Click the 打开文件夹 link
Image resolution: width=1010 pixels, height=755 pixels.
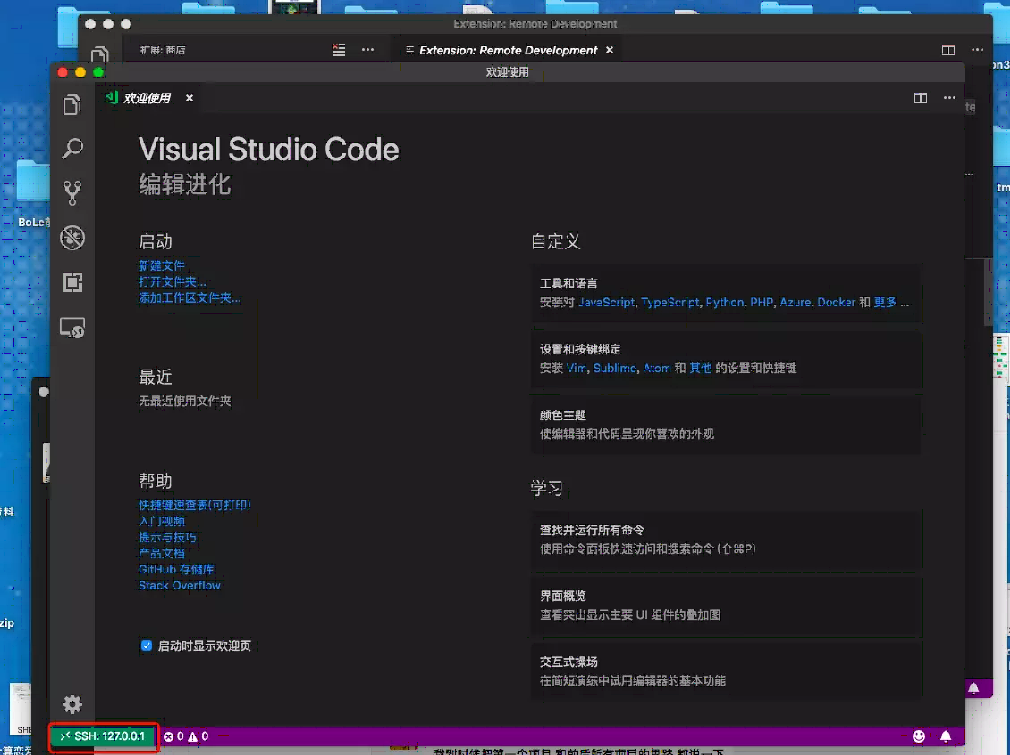pos(171,282)
